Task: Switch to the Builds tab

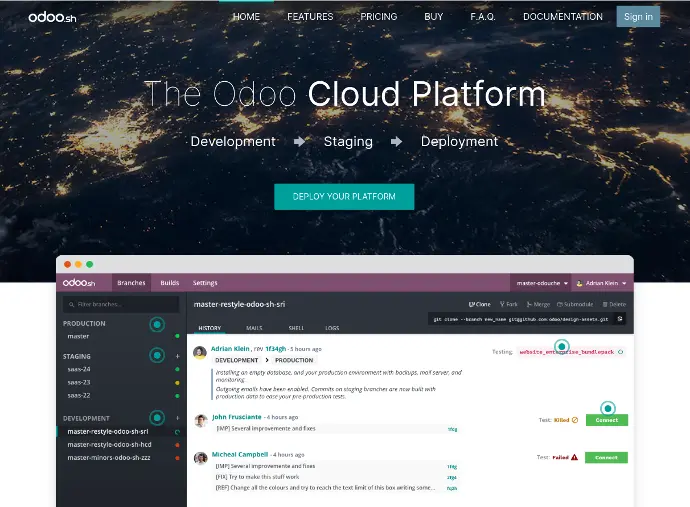Action: (170, 283)
